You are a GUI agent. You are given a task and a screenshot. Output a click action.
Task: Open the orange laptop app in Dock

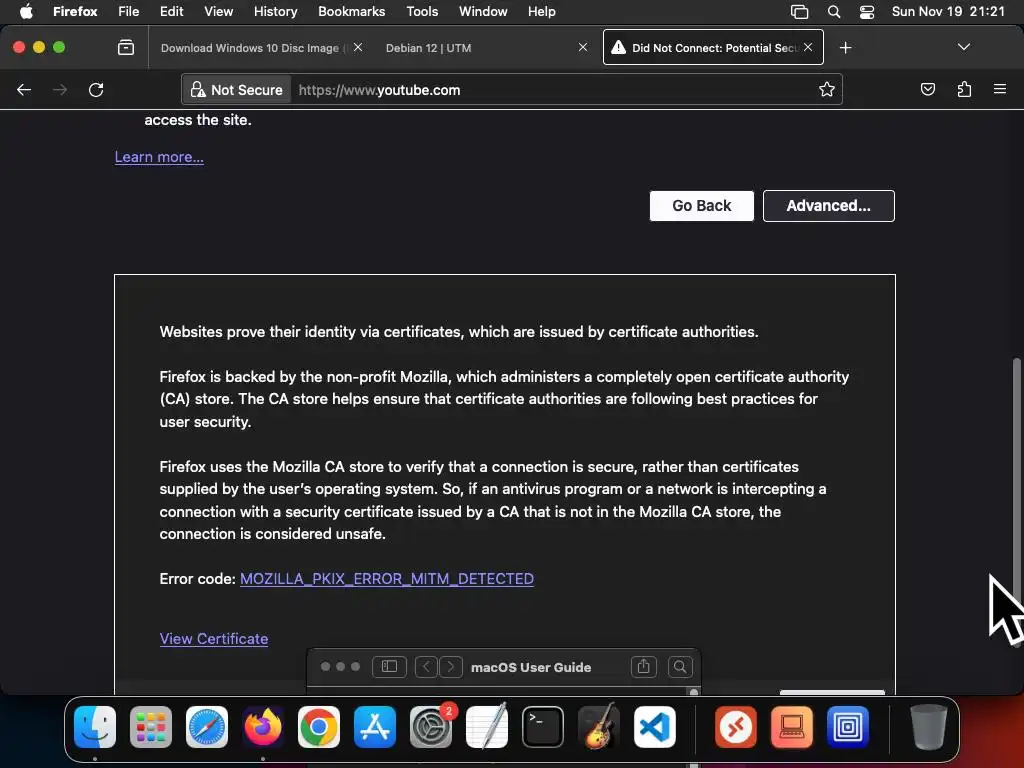792,727
